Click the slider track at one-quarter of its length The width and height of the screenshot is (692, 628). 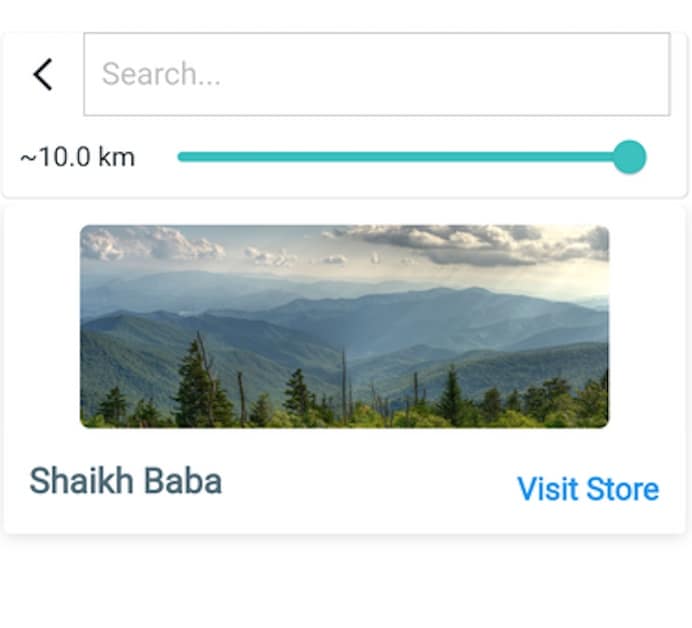click(x=292, y=157)
